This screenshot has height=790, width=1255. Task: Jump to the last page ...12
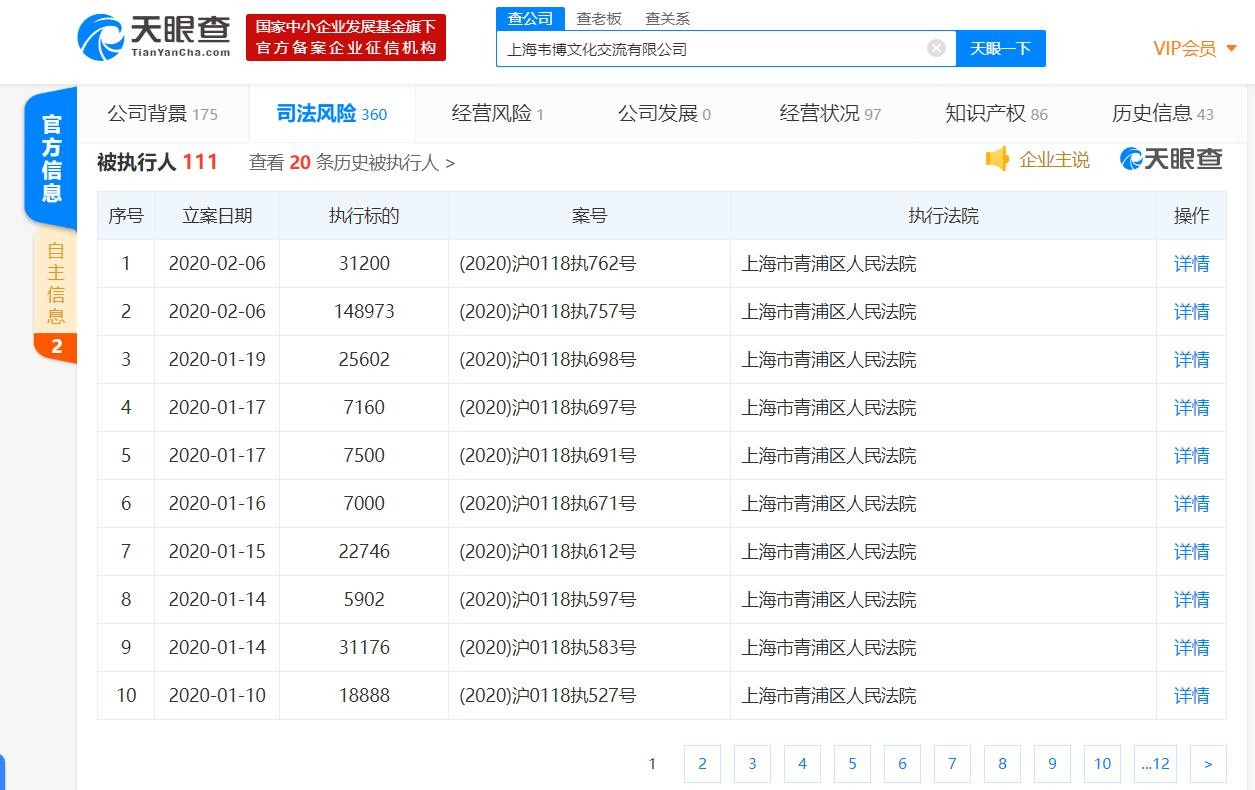1155,764
